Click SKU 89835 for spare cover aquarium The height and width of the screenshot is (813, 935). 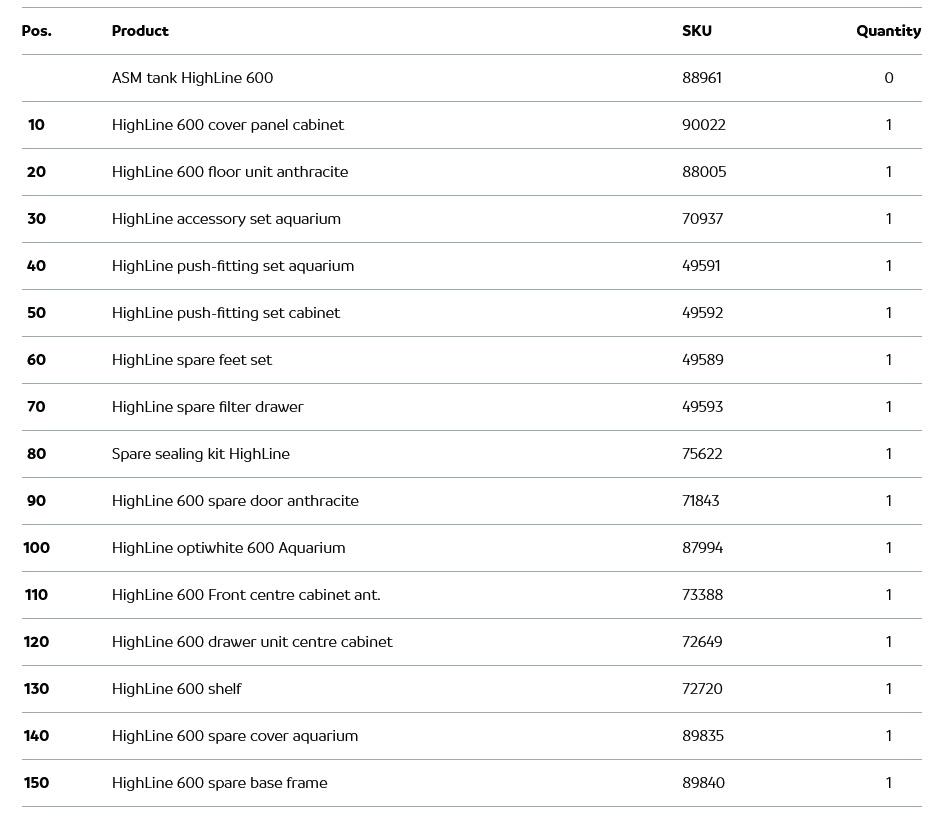702,736
